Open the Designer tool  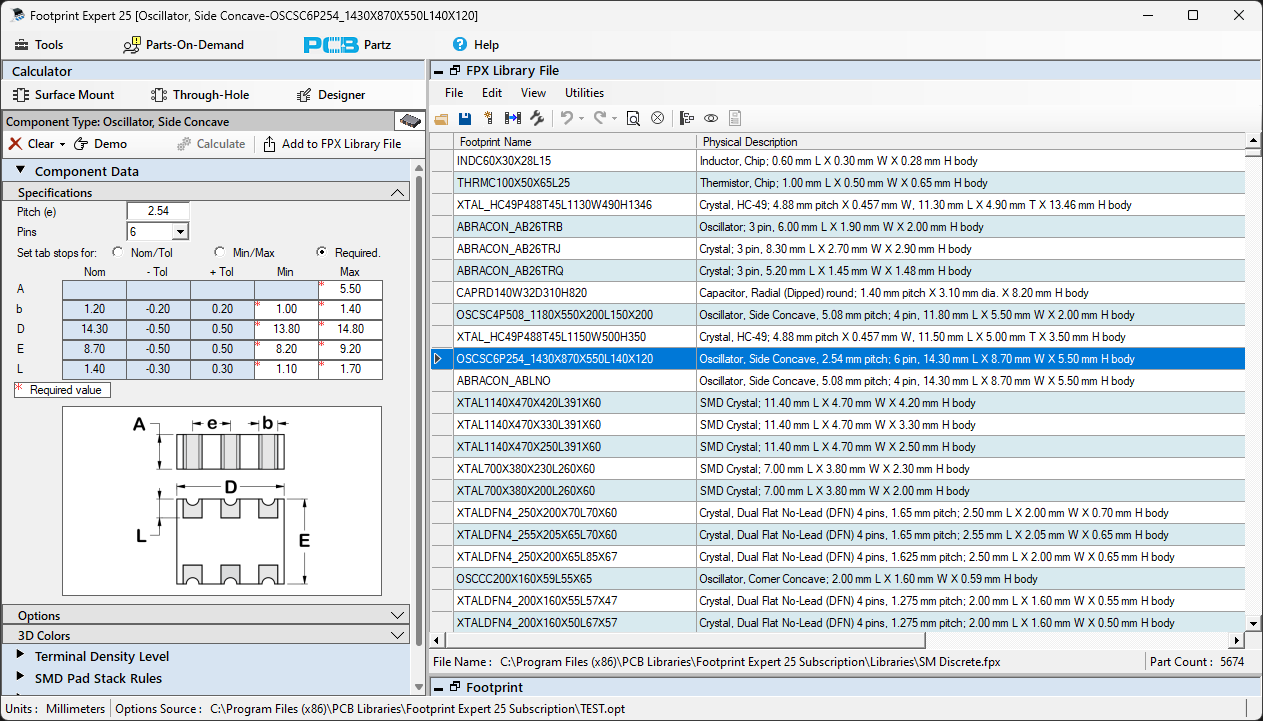pyautogui.click(x=331, y=95)
